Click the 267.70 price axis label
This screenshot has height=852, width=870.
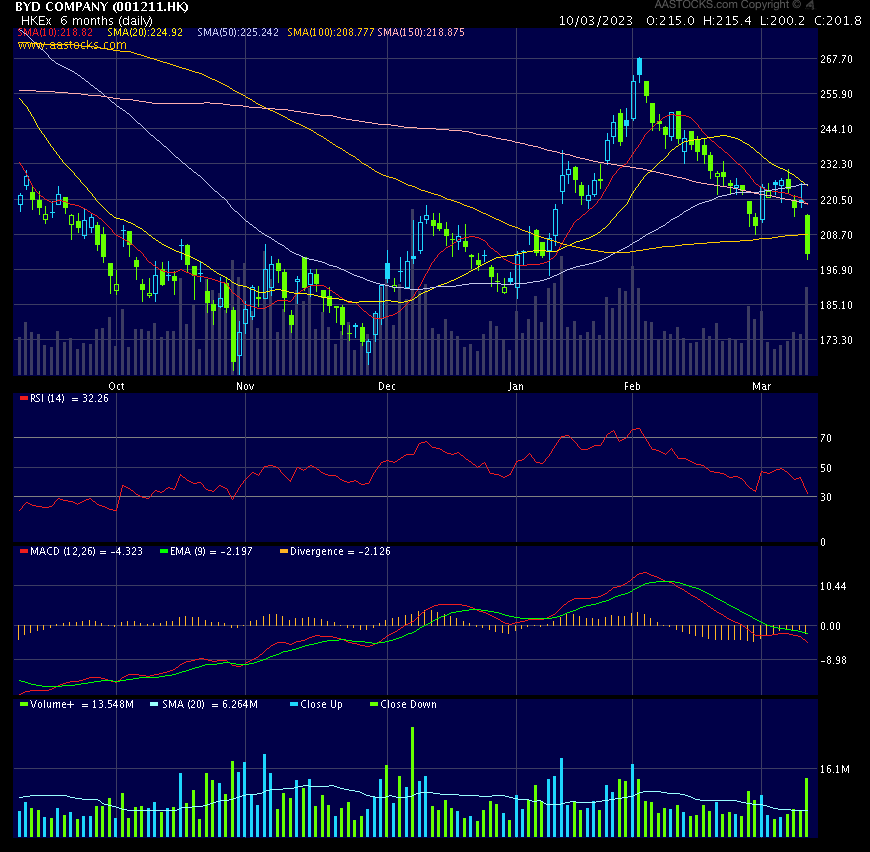[836, 59]
